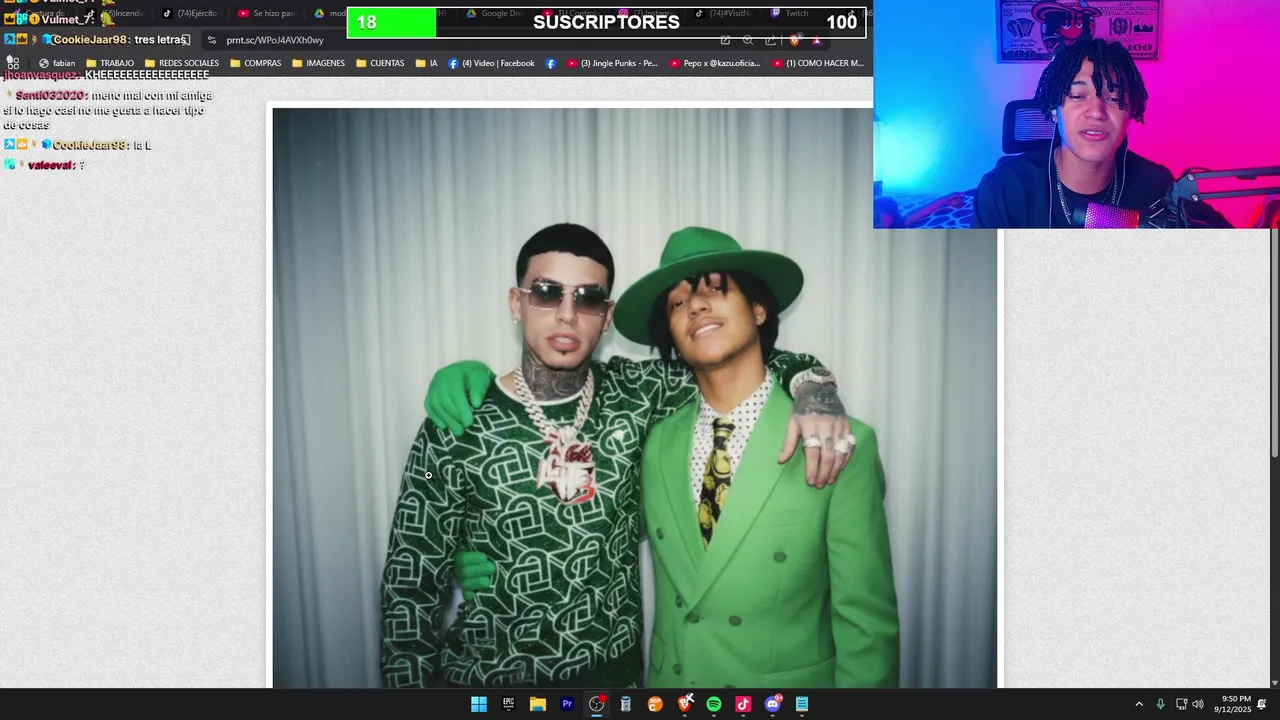Click chat message from Santi032020
The height and width of the screenshot is (720, 1280).
coord(109,110)
